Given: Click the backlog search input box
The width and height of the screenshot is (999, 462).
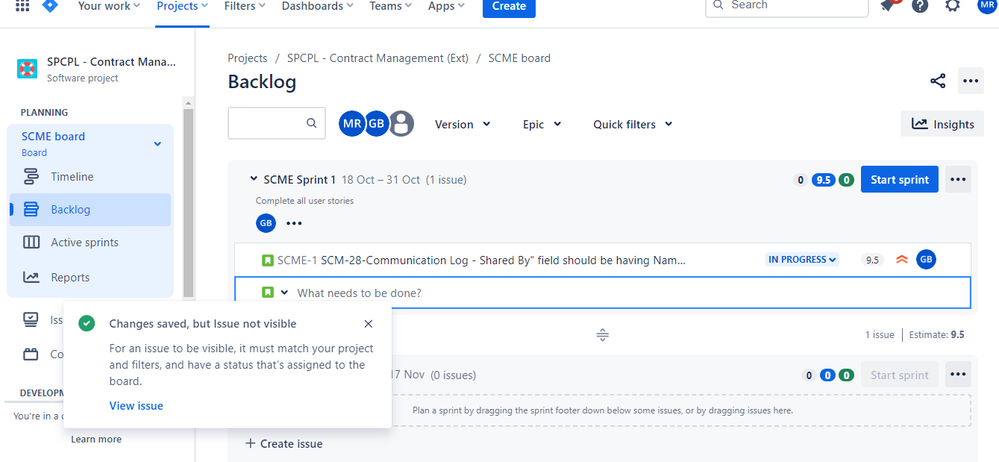Looking at the screenshot, I should coord(277,124).
